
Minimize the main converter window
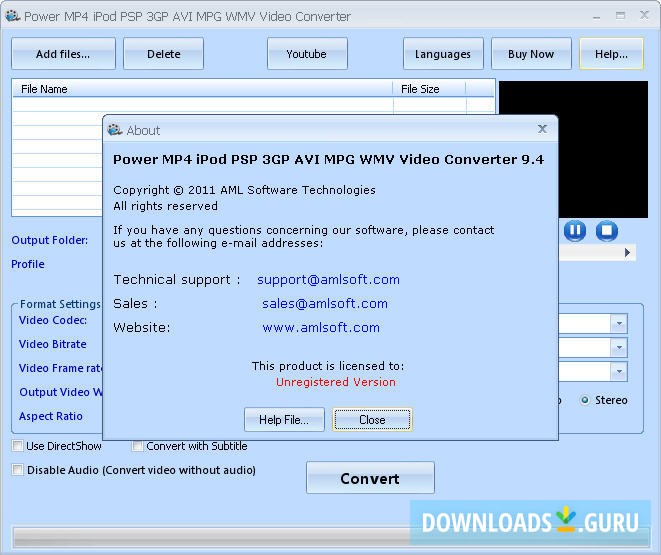point(597,16)
